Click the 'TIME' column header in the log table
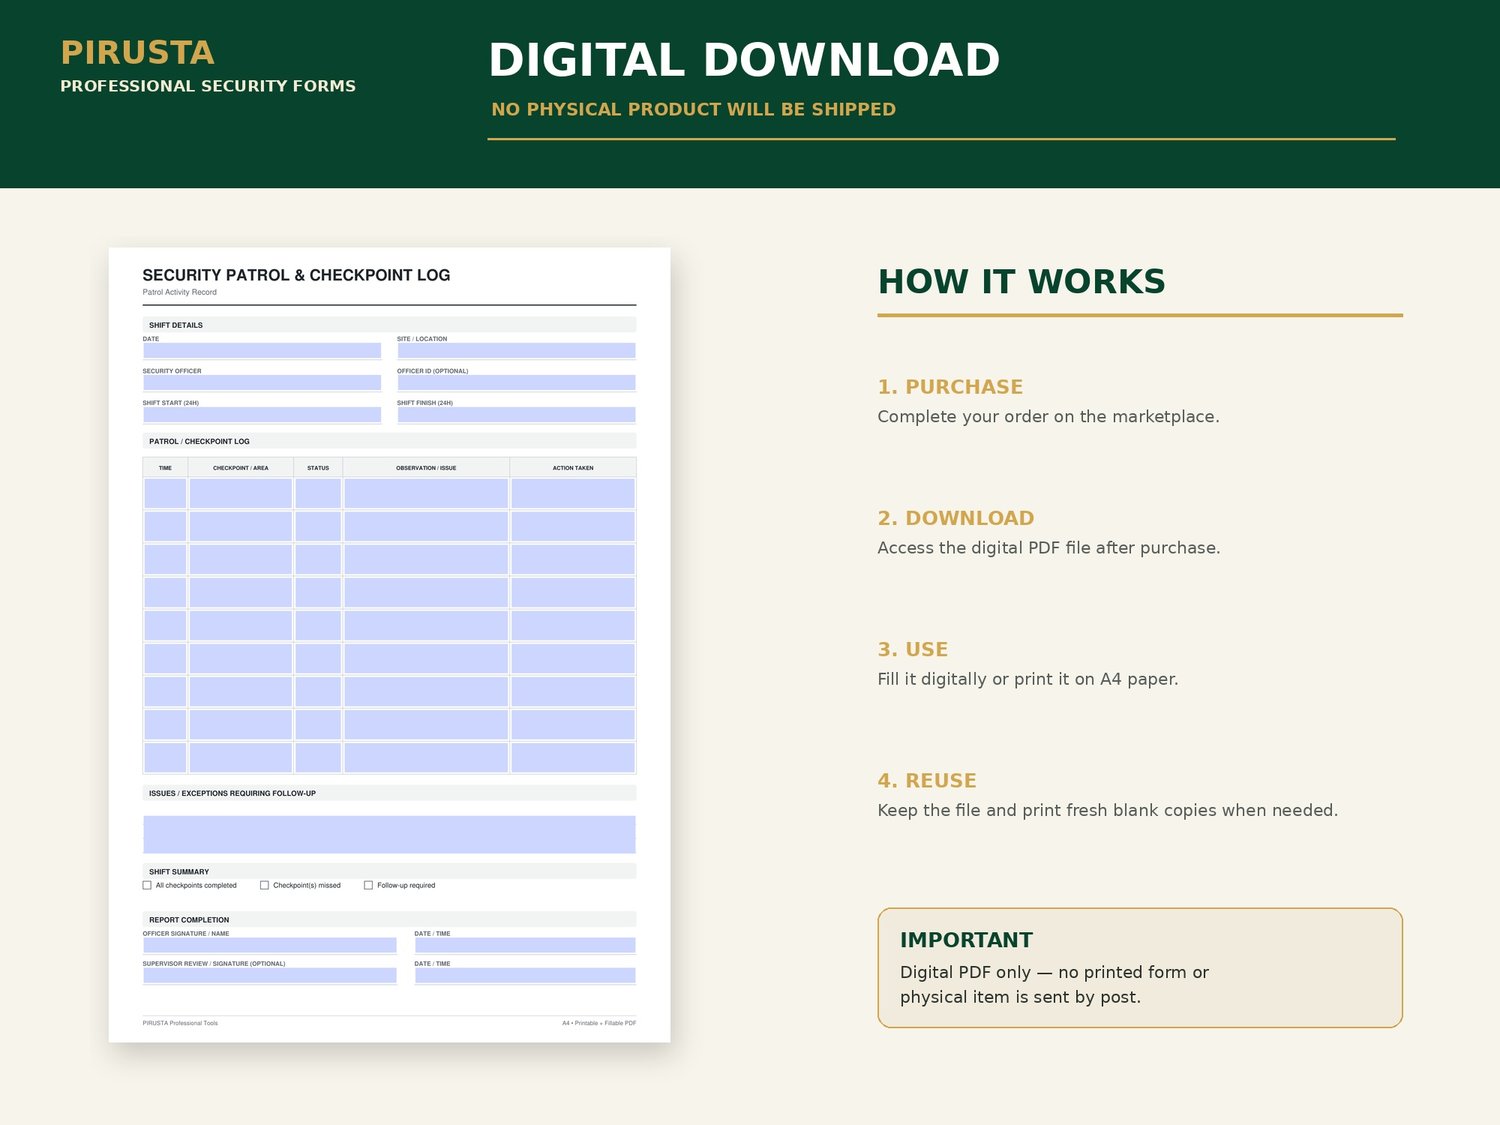Viewport: 1500px width, 1125px height. pyautogui.click(x=165, y=468)
